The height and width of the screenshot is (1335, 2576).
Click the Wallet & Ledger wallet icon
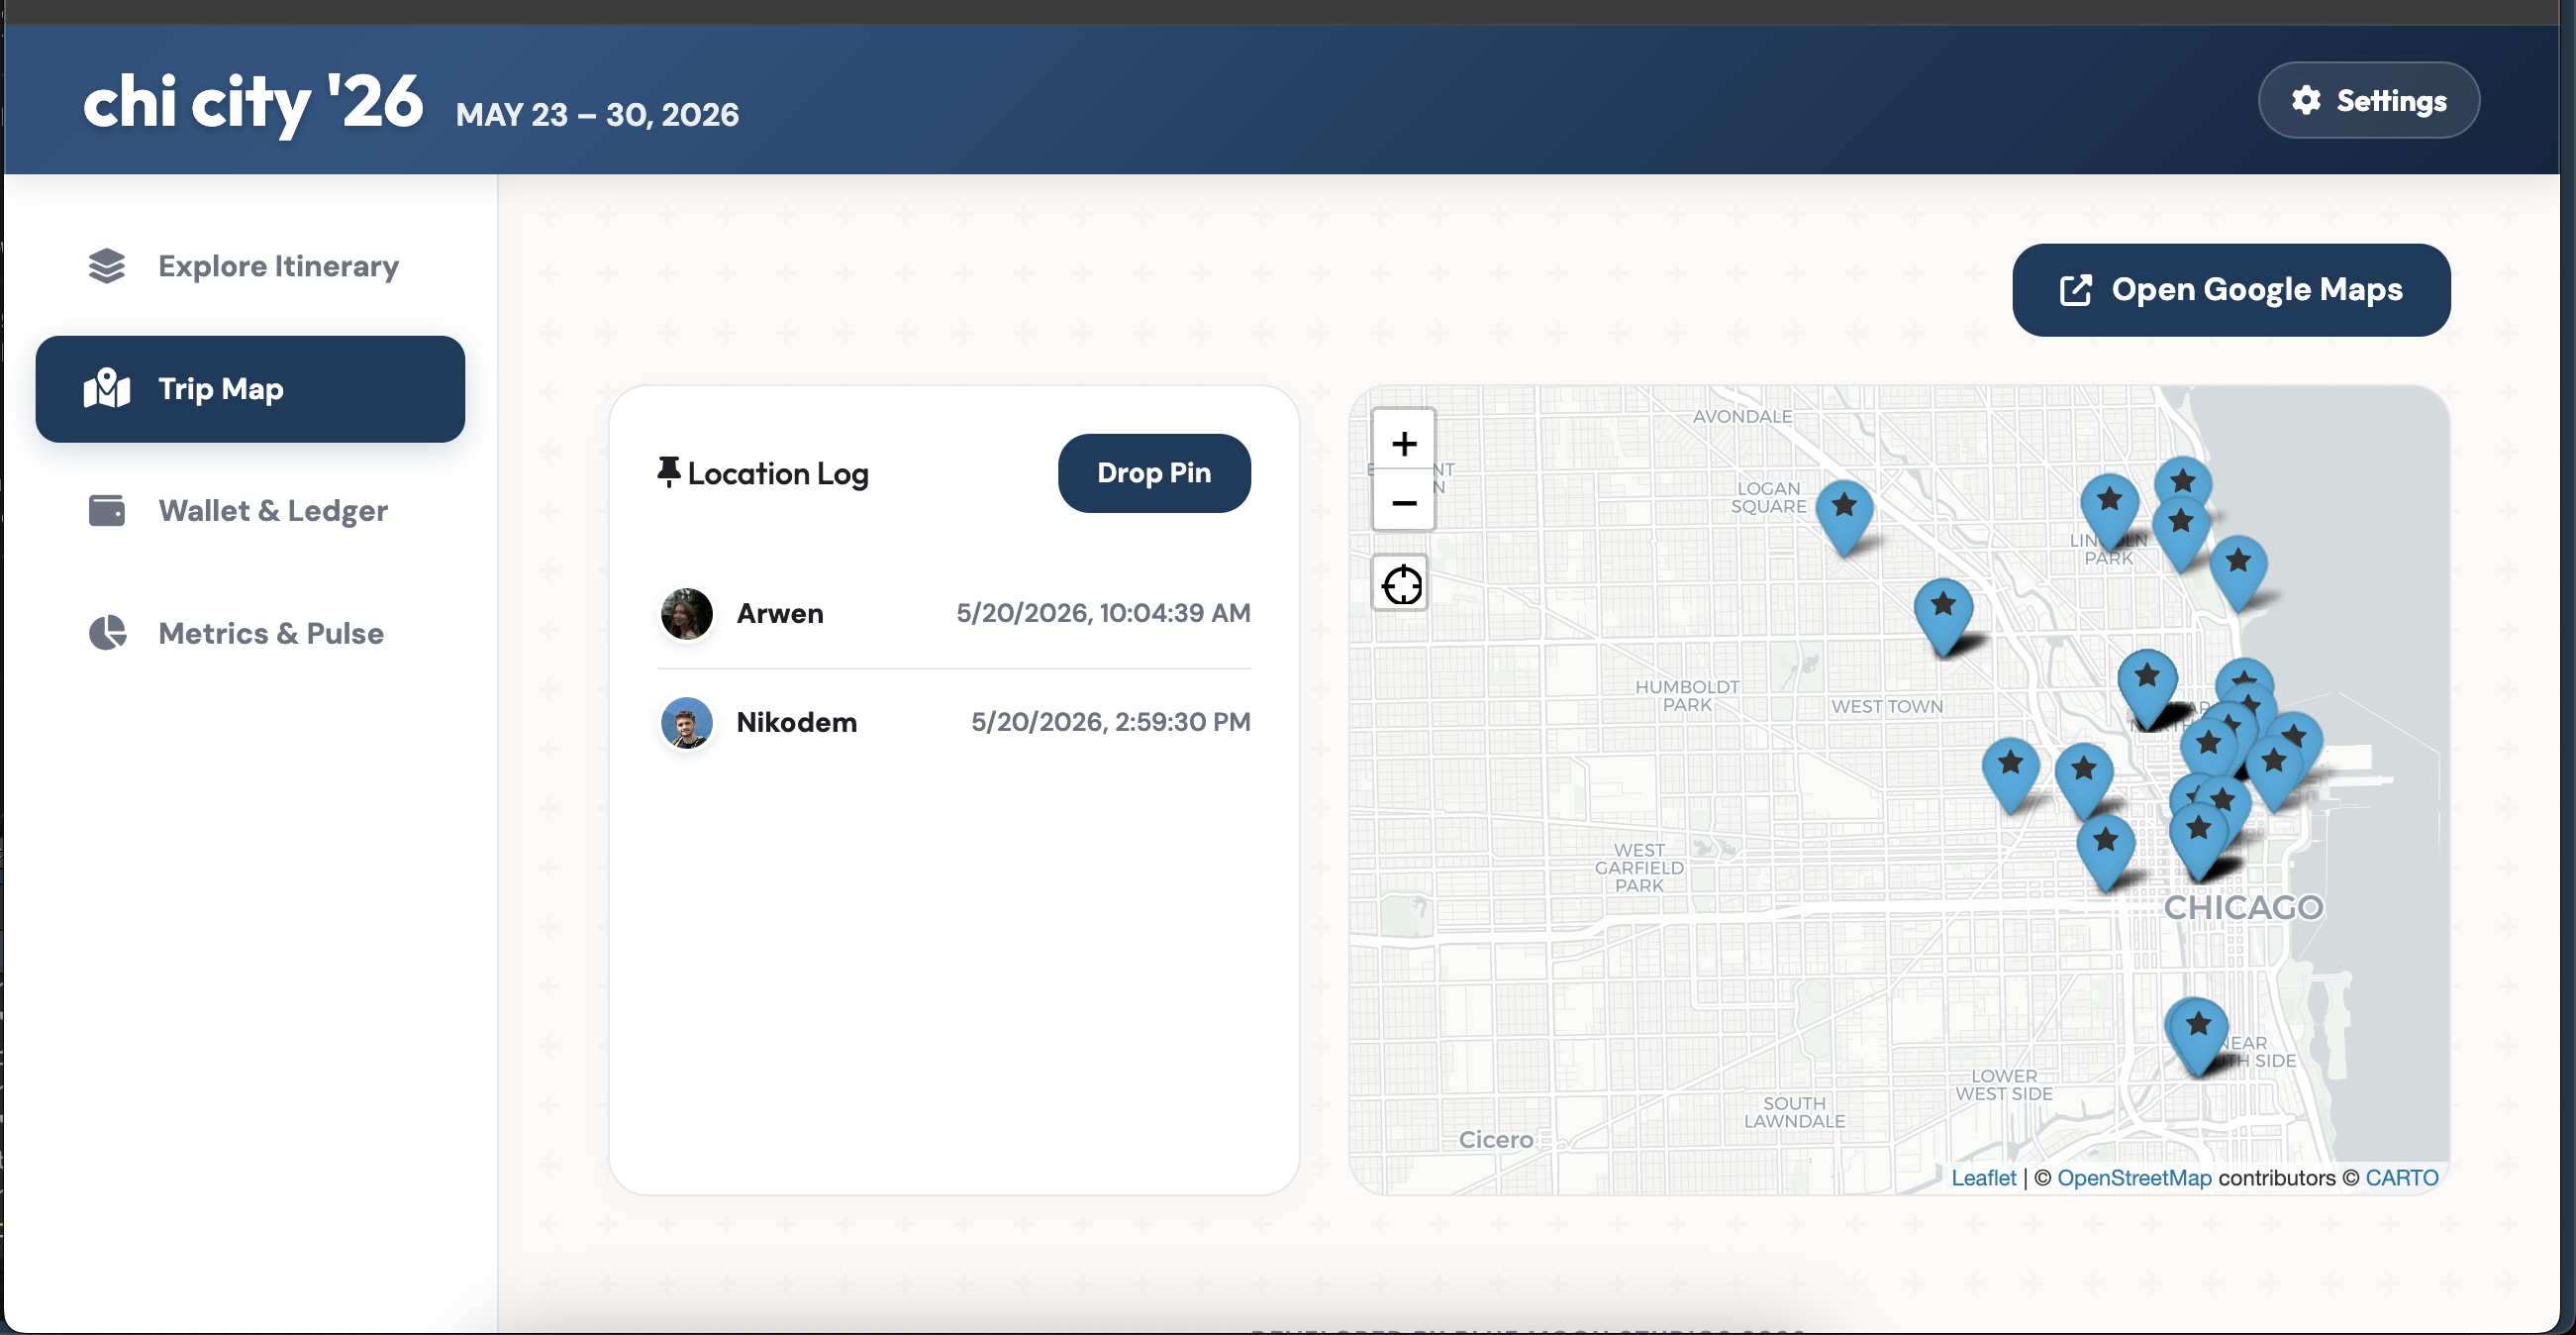pos(107,511)
